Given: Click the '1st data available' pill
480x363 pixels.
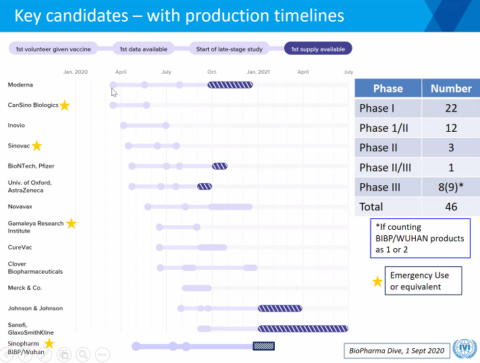Looking at the screenshot, I should click(143, 49).
